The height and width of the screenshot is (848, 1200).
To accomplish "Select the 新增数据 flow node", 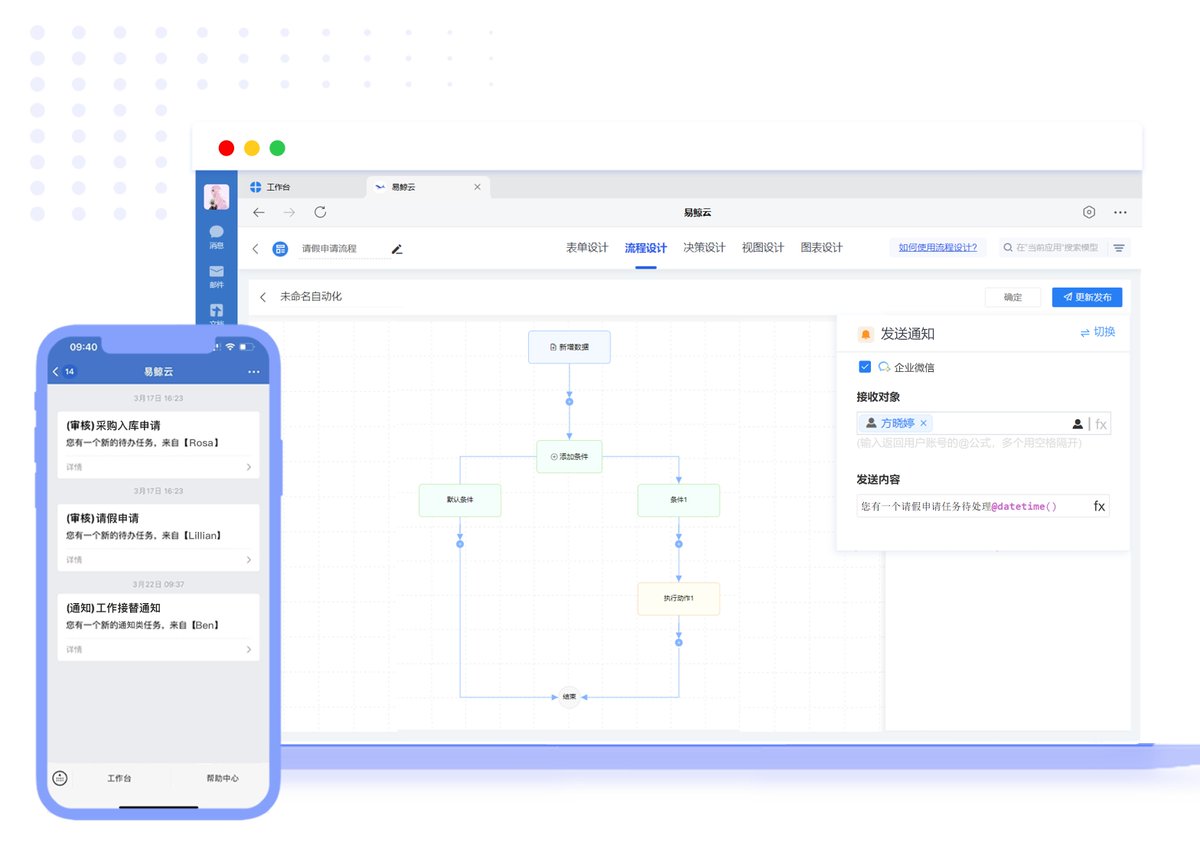I will pos(569,347).
